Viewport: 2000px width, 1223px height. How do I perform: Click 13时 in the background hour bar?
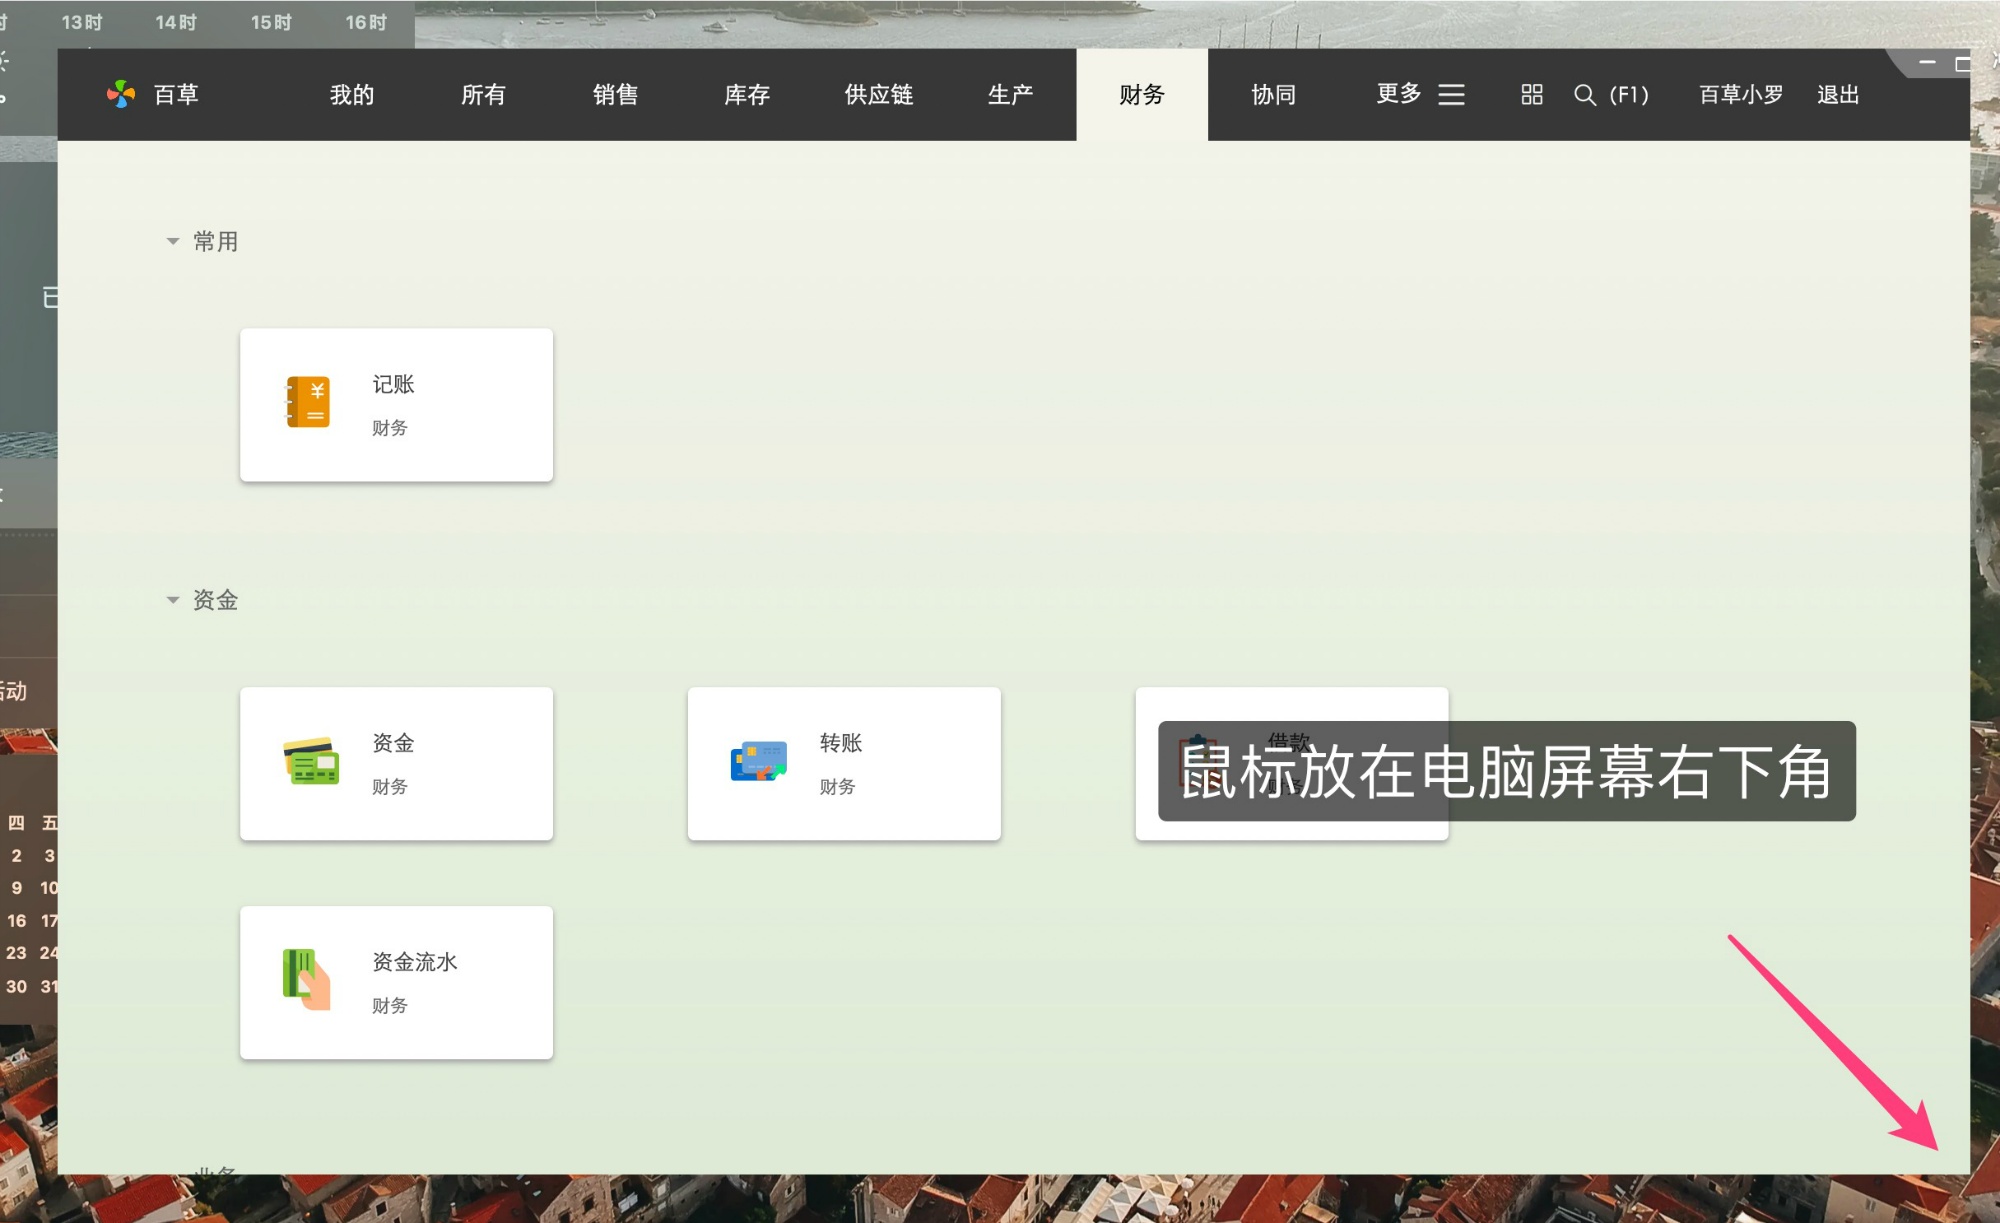[82, 22]
